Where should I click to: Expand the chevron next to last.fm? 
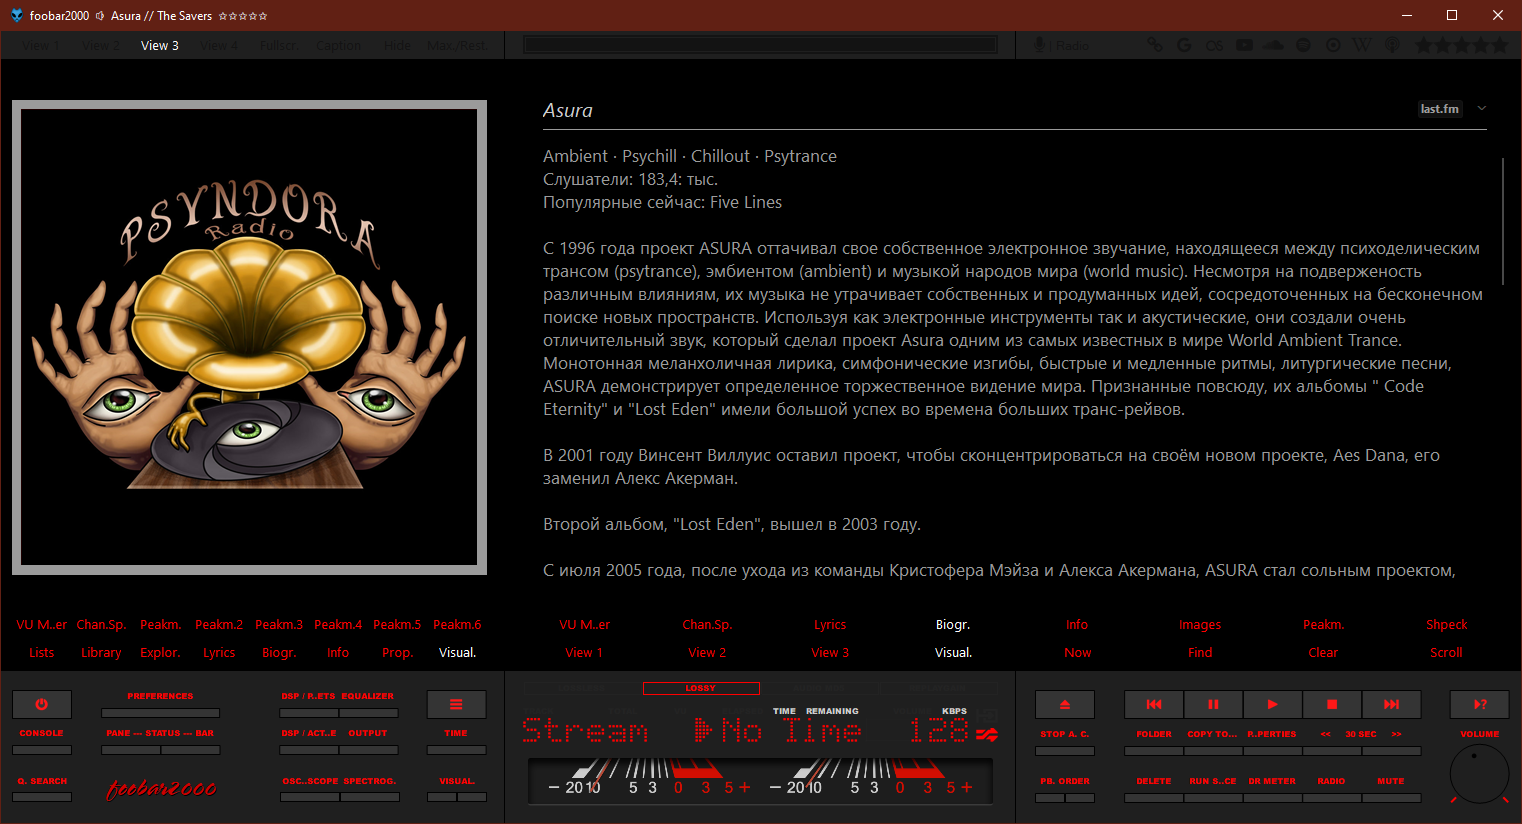click(1482, 109)
